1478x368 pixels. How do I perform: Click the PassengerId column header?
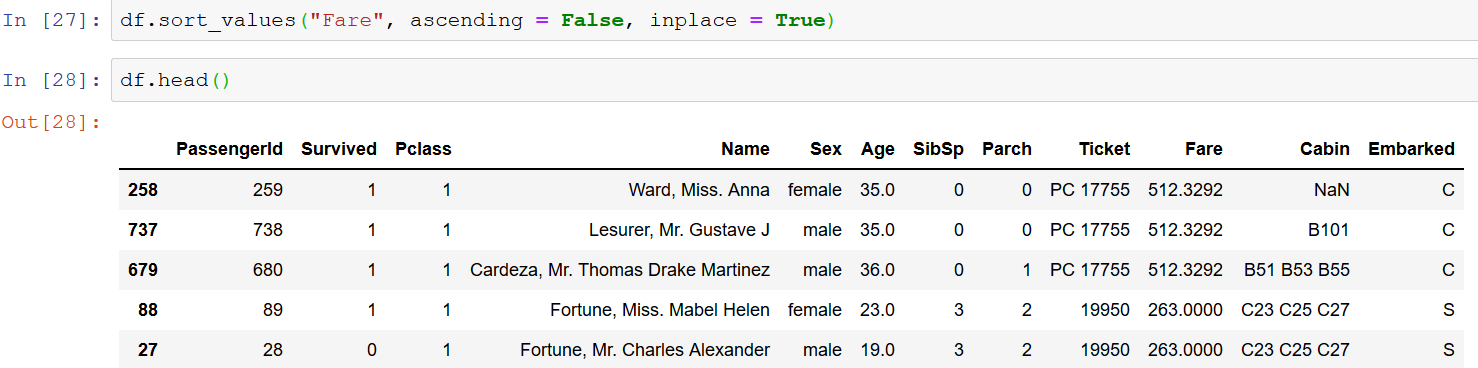[229, 149]
